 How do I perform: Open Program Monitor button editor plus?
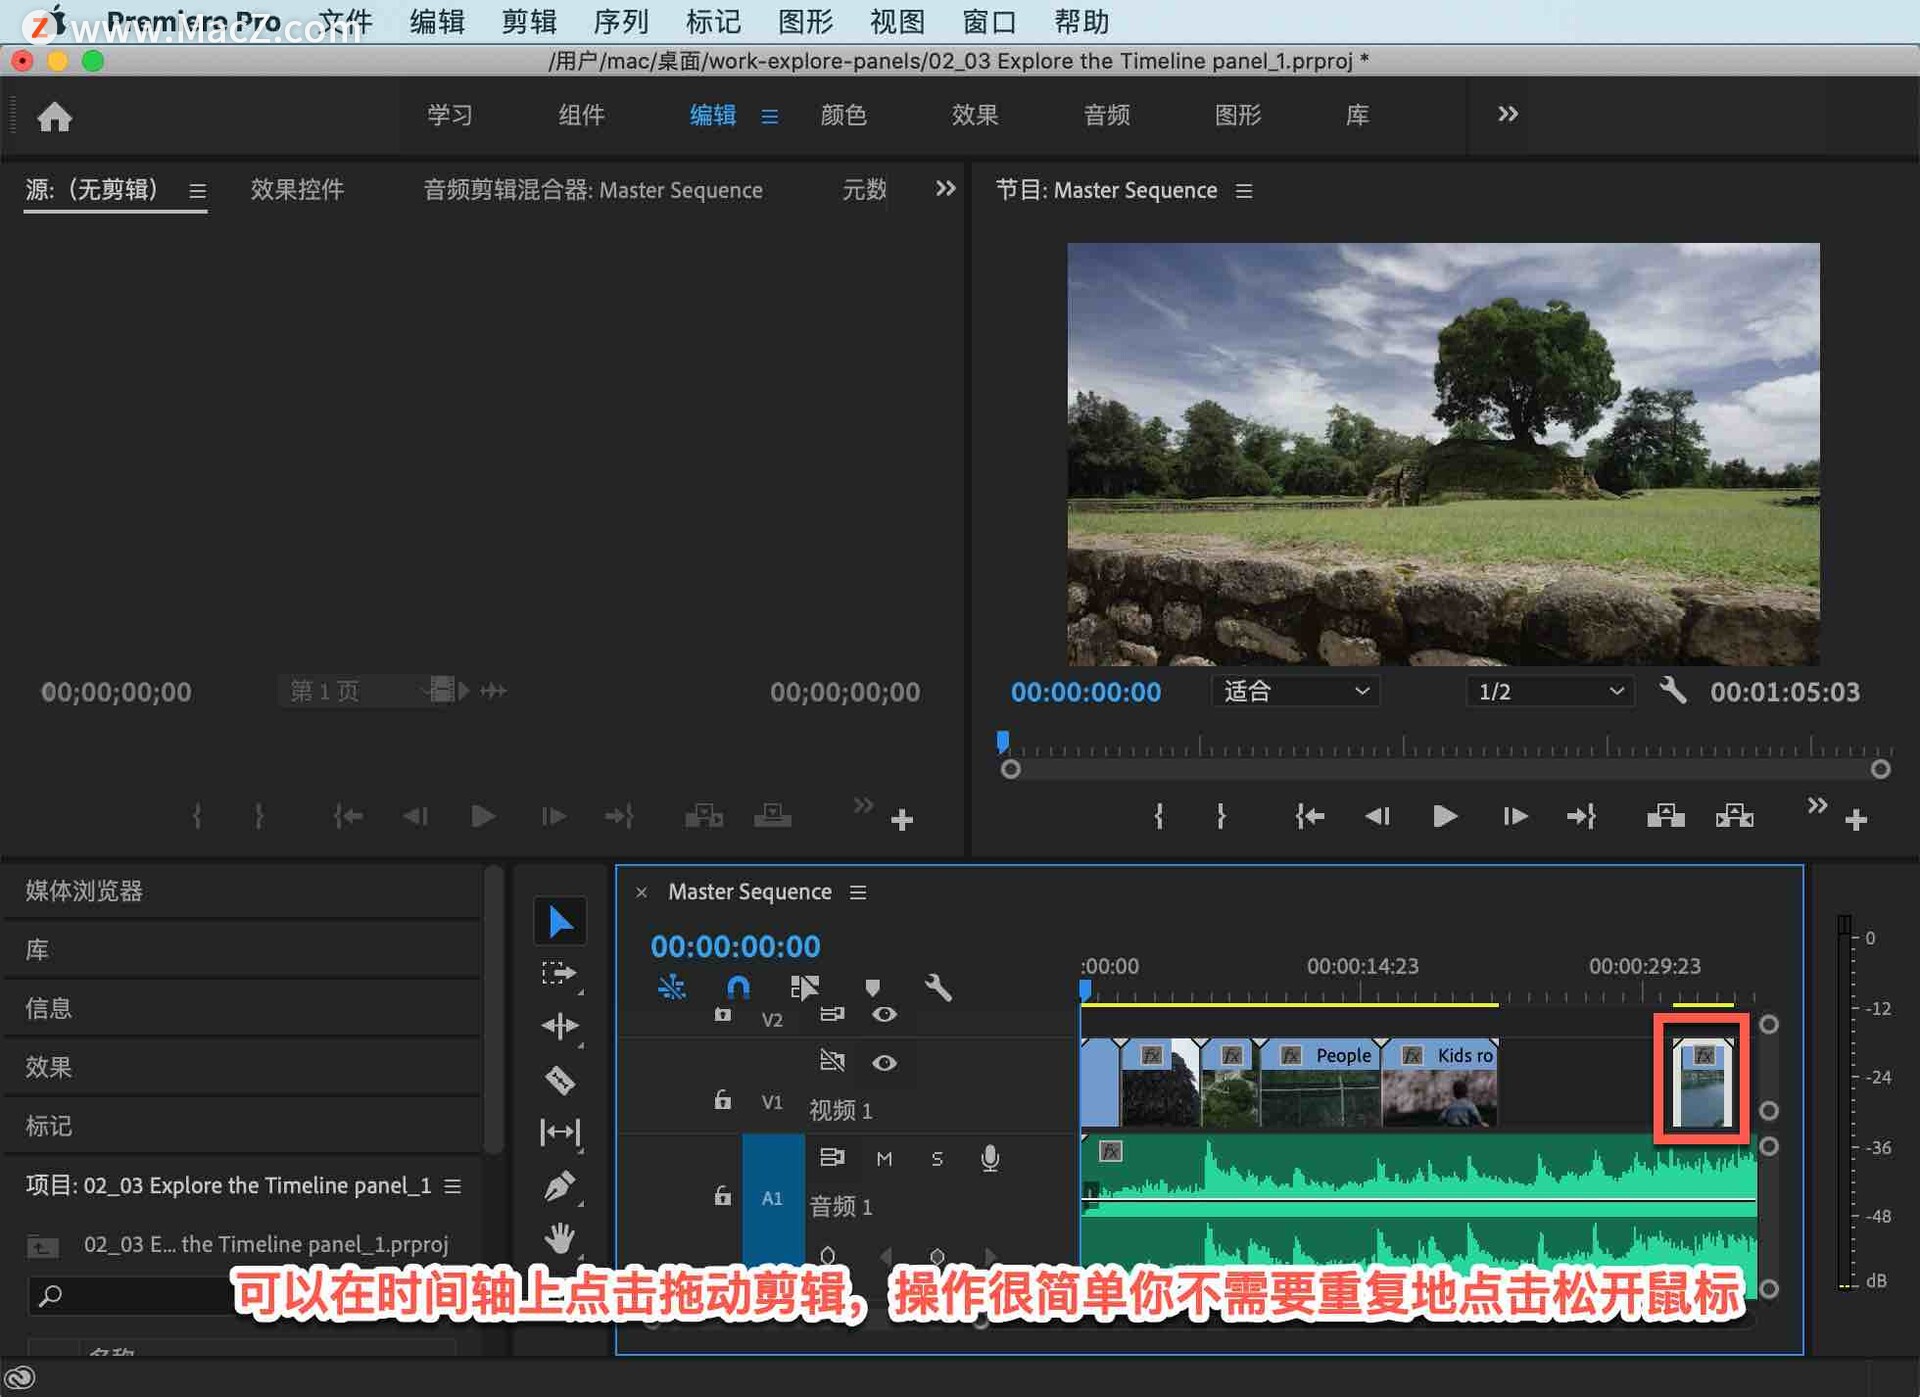tap(1857, 820)
